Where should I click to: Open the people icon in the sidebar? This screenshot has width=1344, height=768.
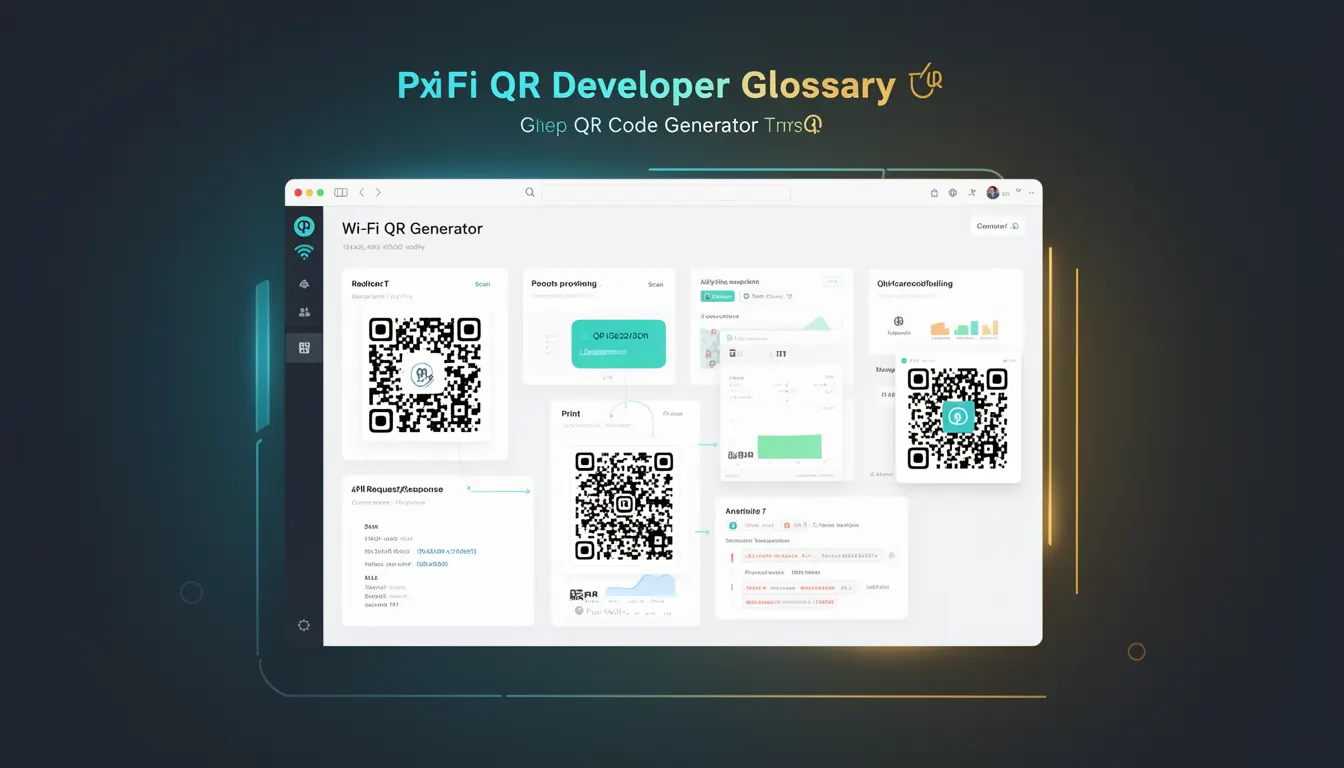304,313
